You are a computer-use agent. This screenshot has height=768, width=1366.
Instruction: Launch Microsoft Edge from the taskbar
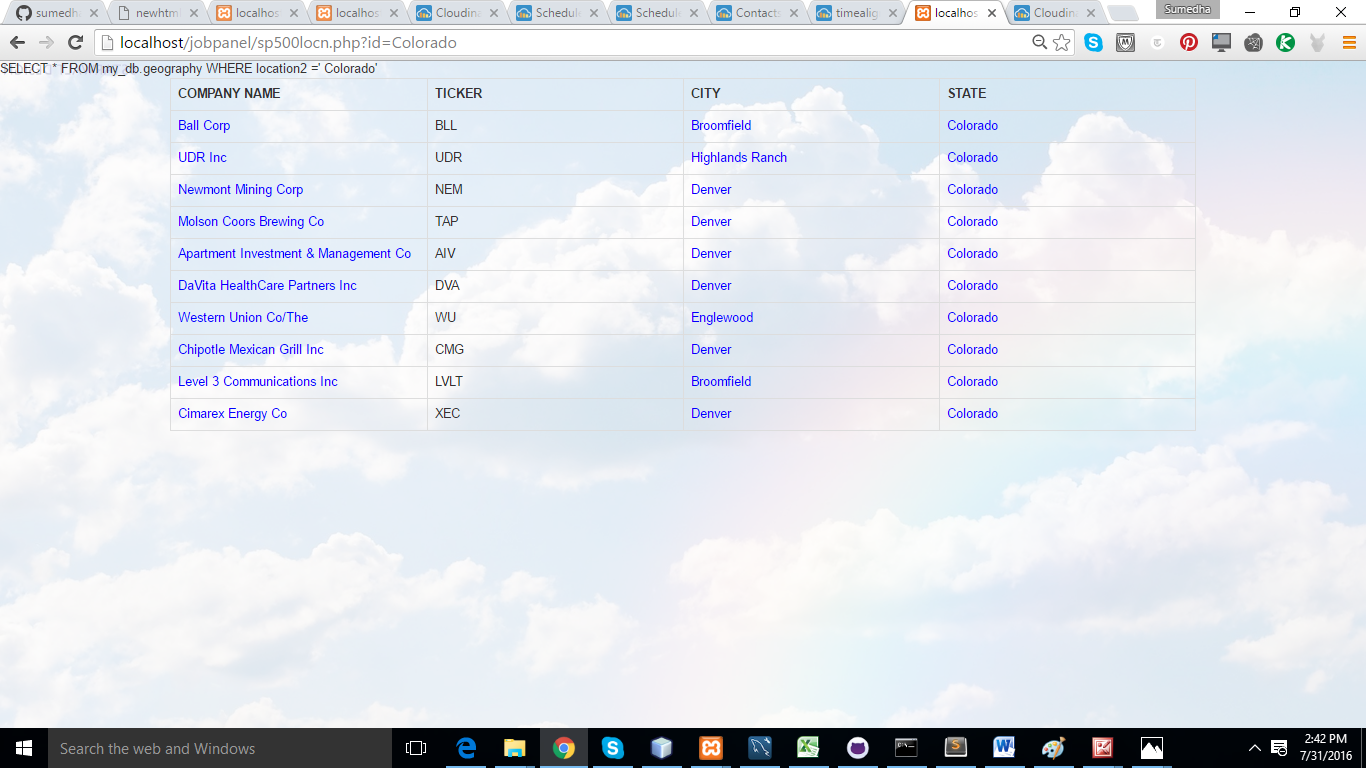(x=466, y=748)
